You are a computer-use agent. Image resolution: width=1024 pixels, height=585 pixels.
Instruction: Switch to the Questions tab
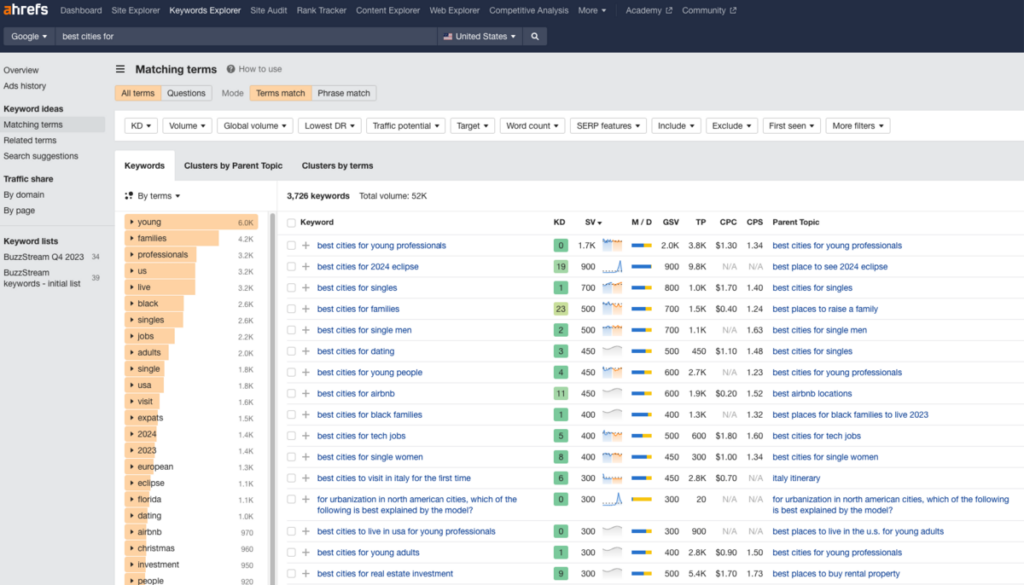pos(185,92)
